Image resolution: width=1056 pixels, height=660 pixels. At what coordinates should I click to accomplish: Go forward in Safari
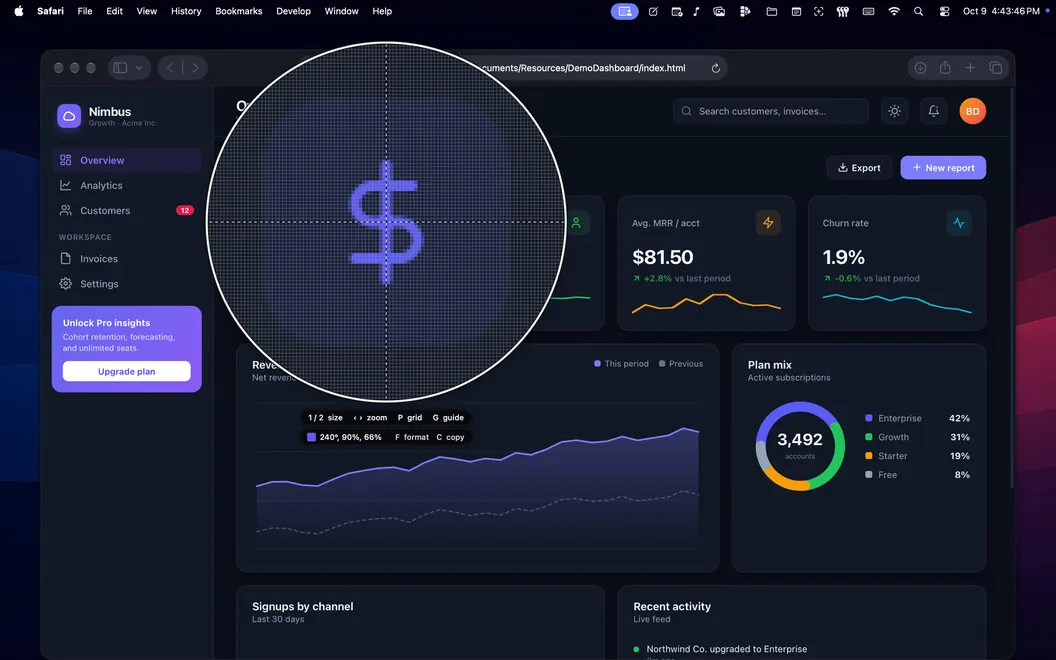point(195,67)
